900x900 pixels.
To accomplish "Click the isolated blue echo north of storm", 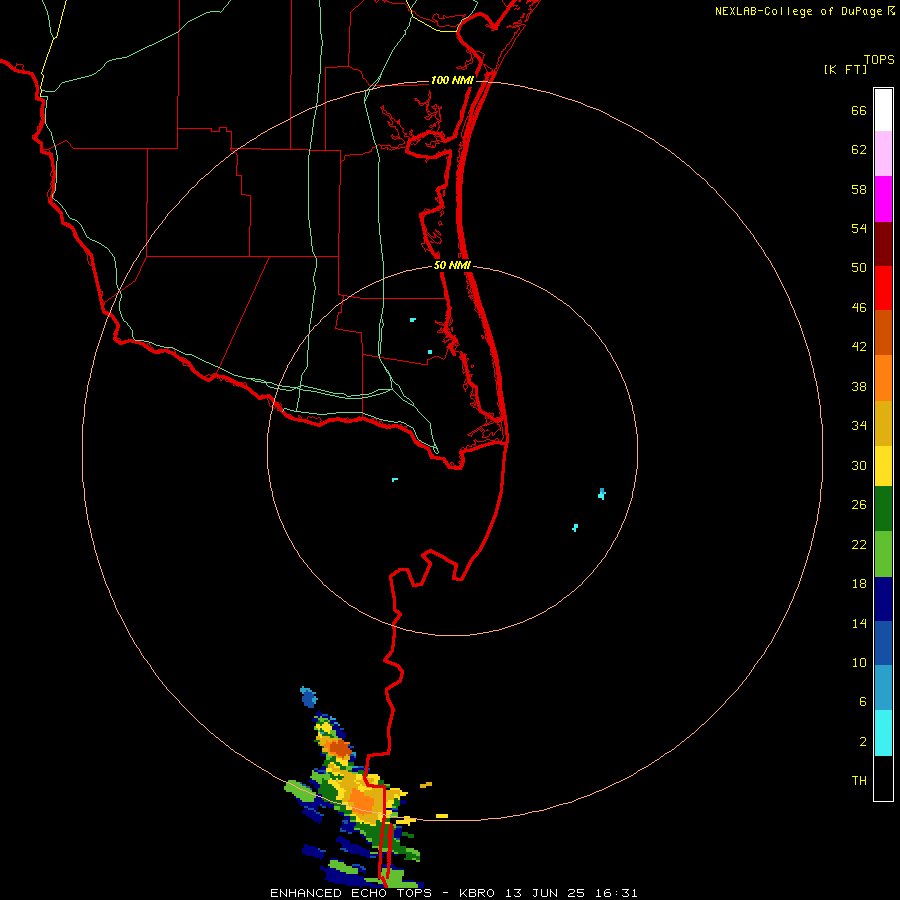I will 309,697.
